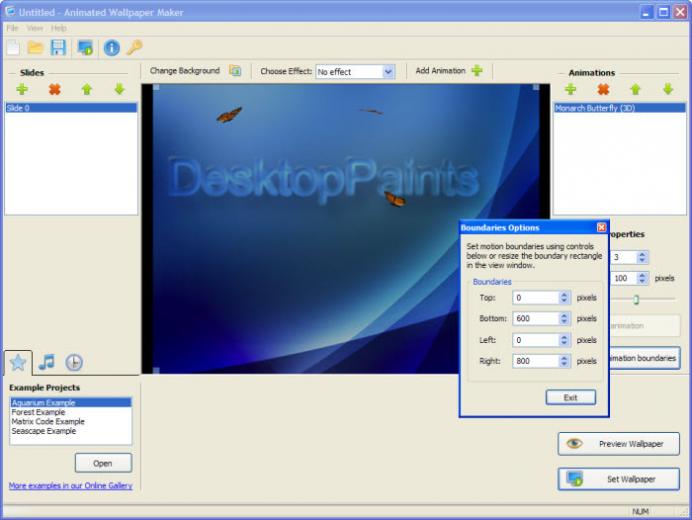Add a new slide with green plus
This screenshot has width=692, height=520.
pyautogui.click(x=22, y=89)
